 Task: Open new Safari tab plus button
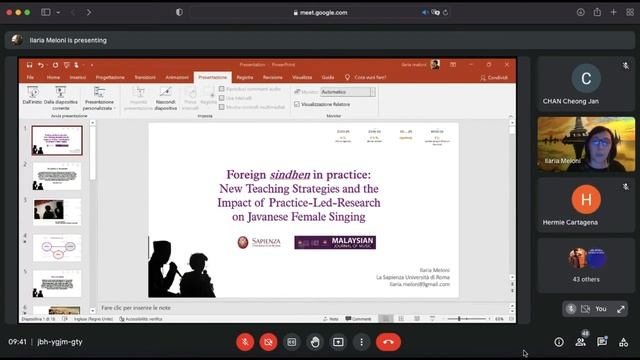[x=613, y=12]
